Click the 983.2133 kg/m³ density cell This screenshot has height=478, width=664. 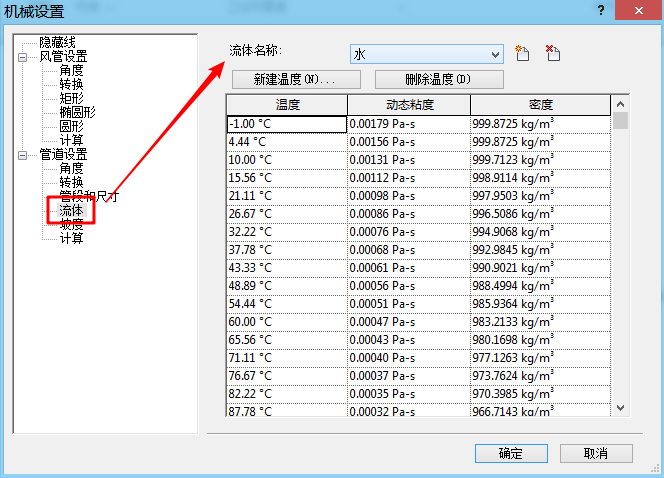pos(540,322)
